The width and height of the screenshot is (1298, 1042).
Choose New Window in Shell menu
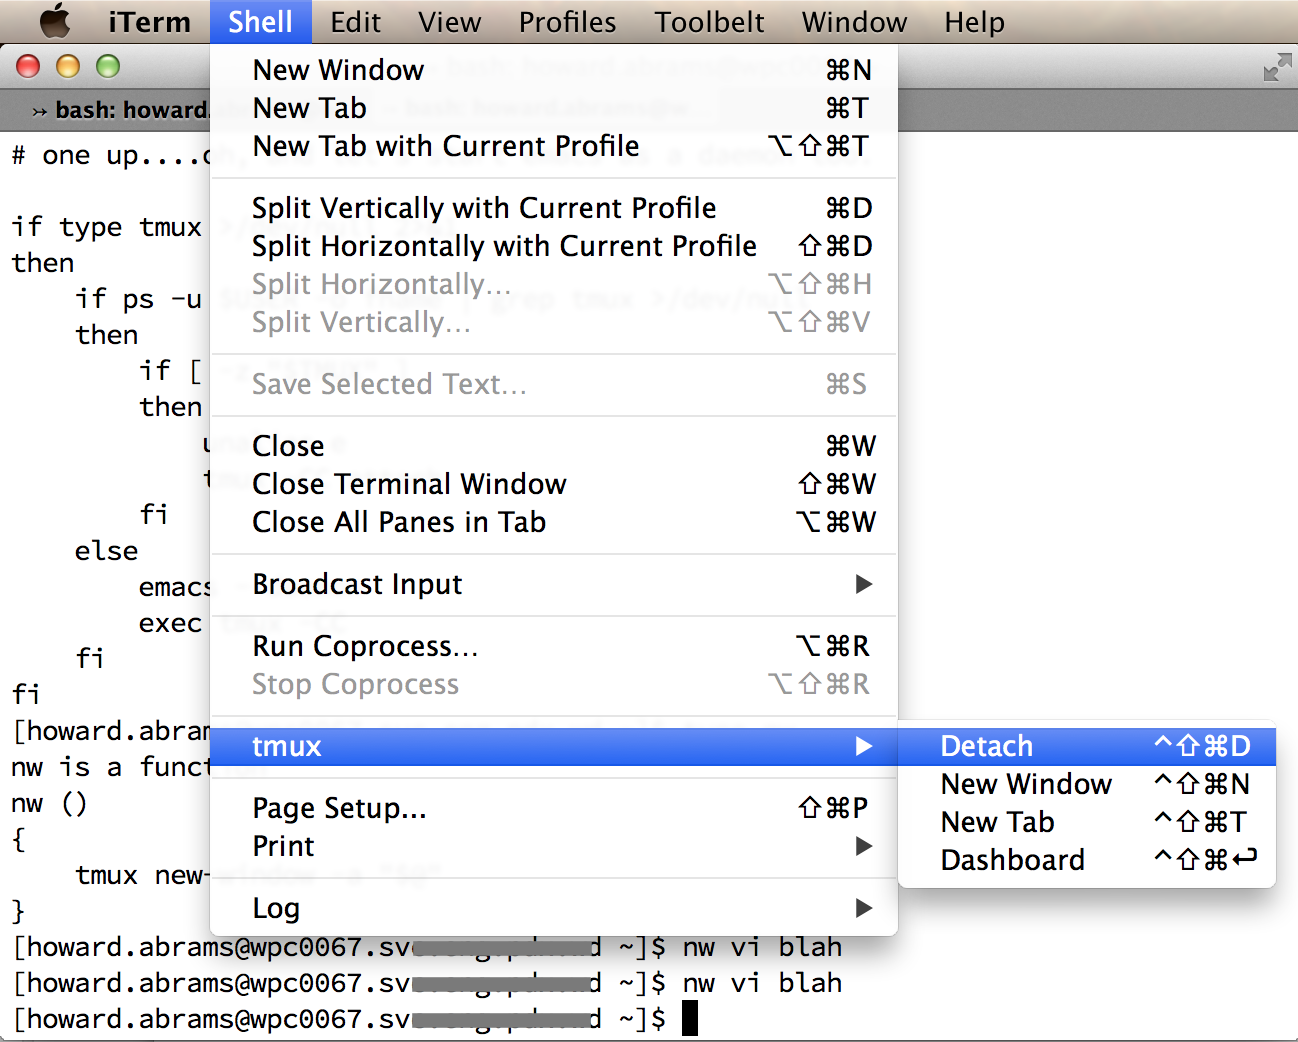pyautogui.click(x=554, y=70)
